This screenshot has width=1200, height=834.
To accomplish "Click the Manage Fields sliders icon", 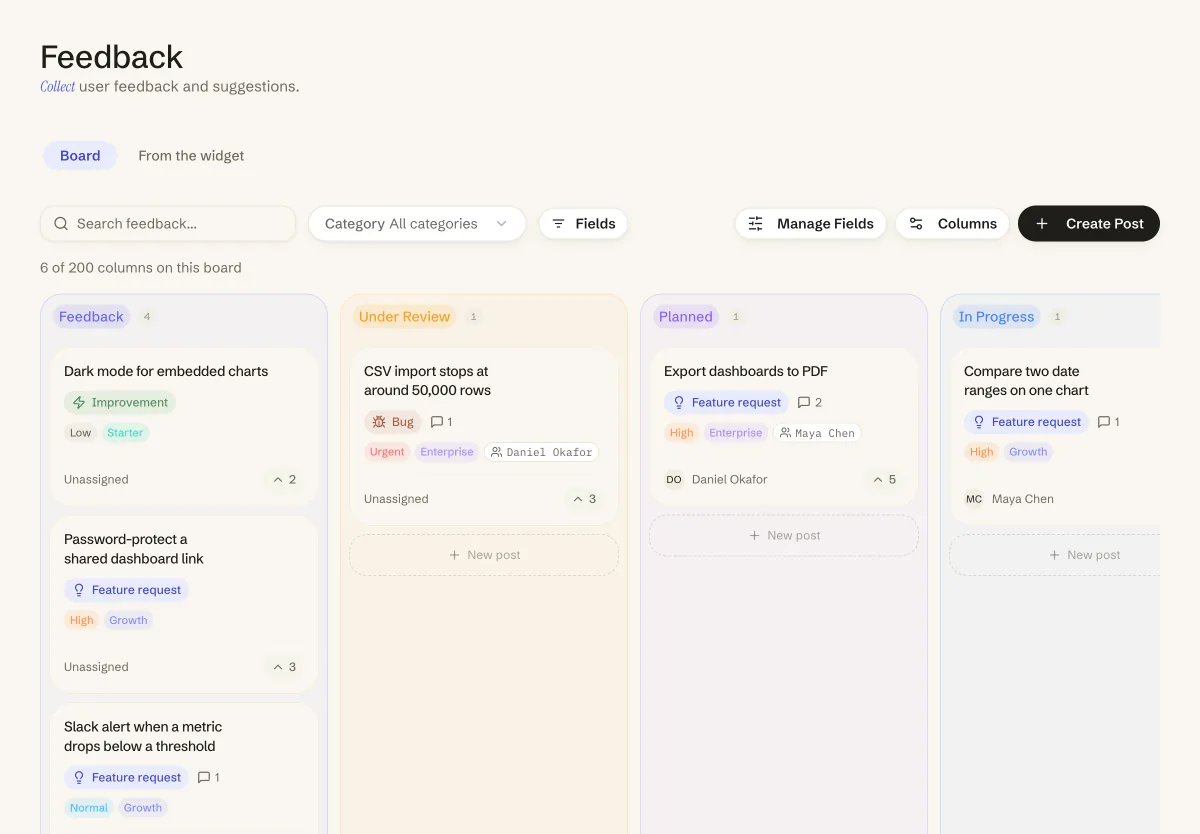I will [756, 224].
